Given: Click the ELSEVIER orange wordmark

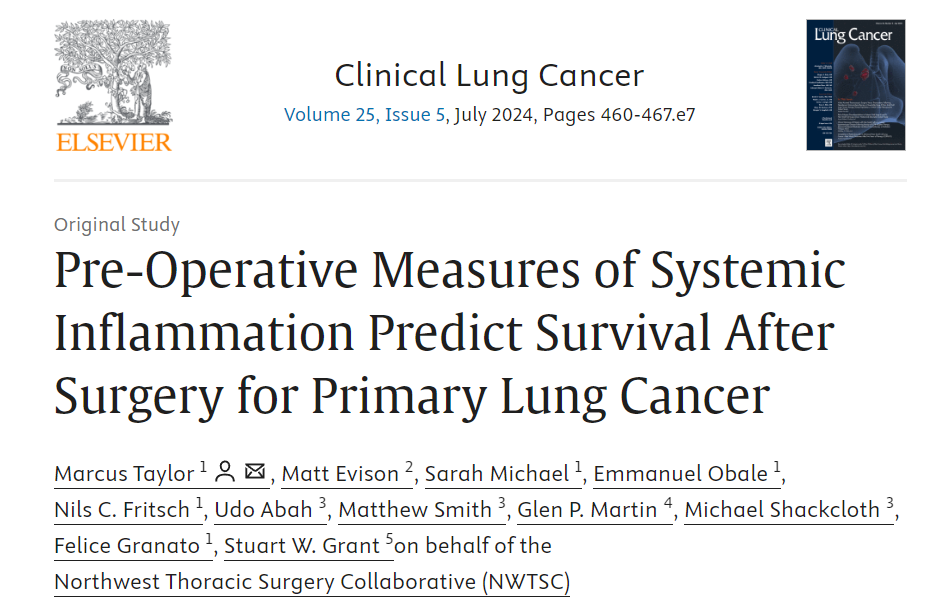Looking at the screenshot, I should pyautogui.click(x=114, y=142).
